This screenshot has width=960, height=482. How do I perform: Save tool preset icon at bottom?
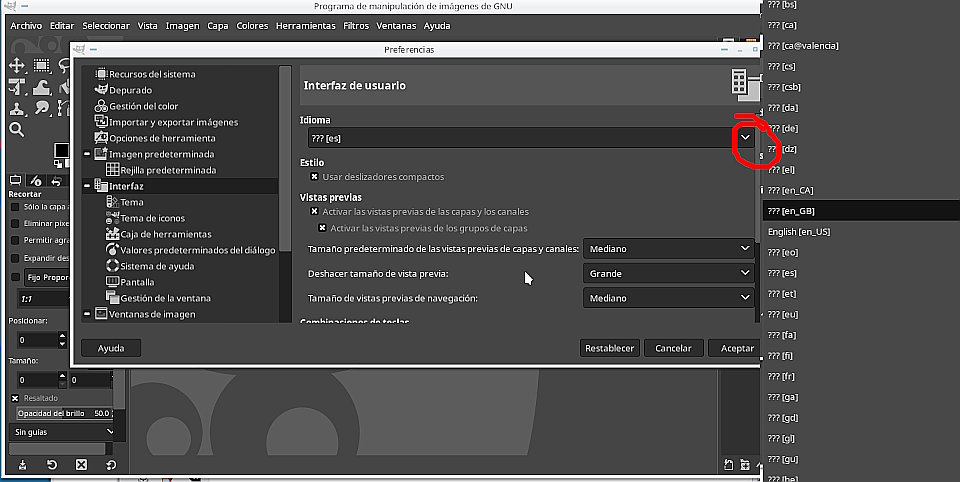coord(22,465)
